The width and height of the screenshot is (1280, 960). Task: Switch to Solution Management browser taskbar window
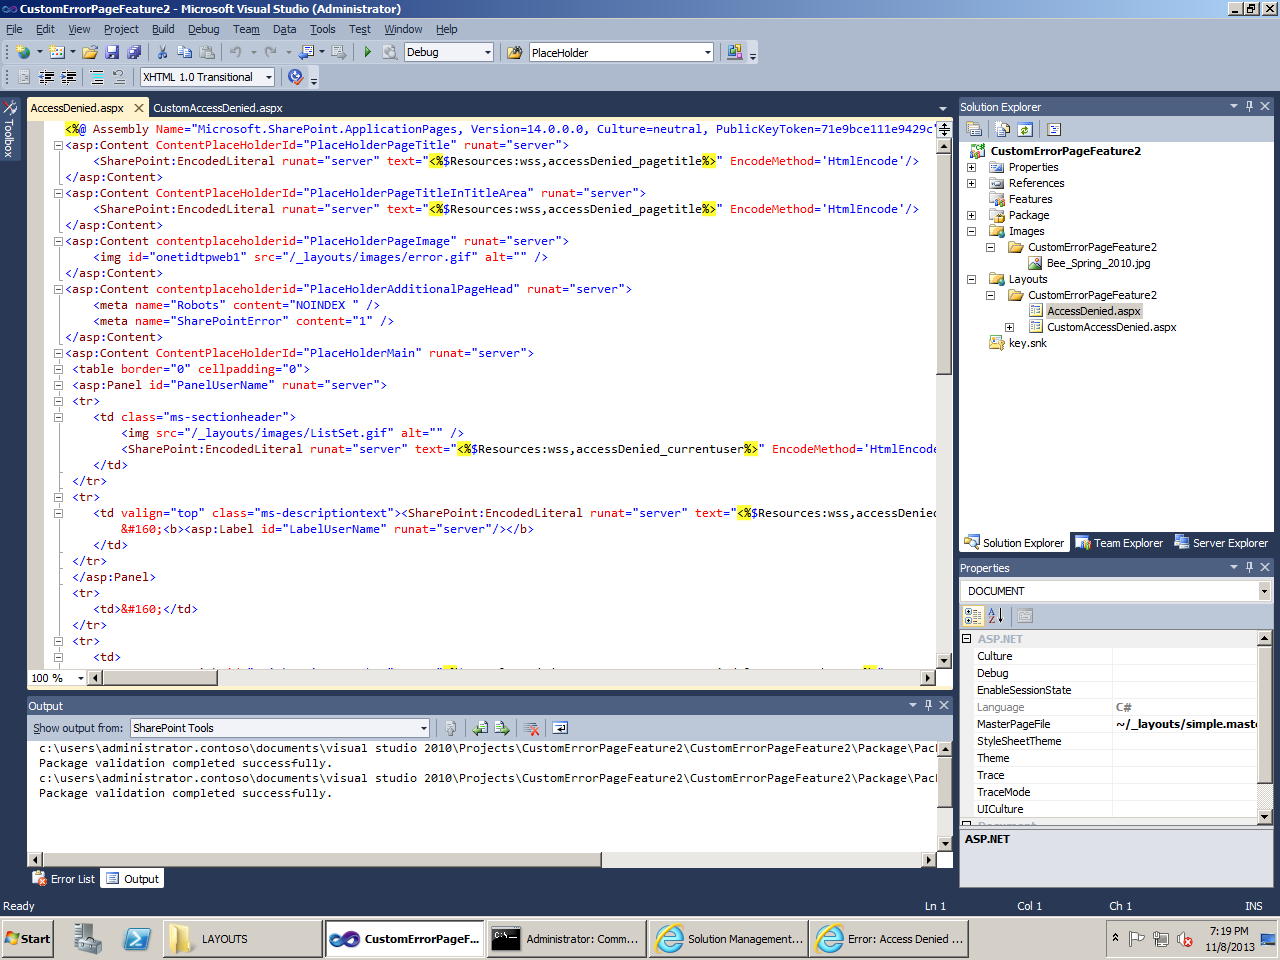[x=729, y=939]
